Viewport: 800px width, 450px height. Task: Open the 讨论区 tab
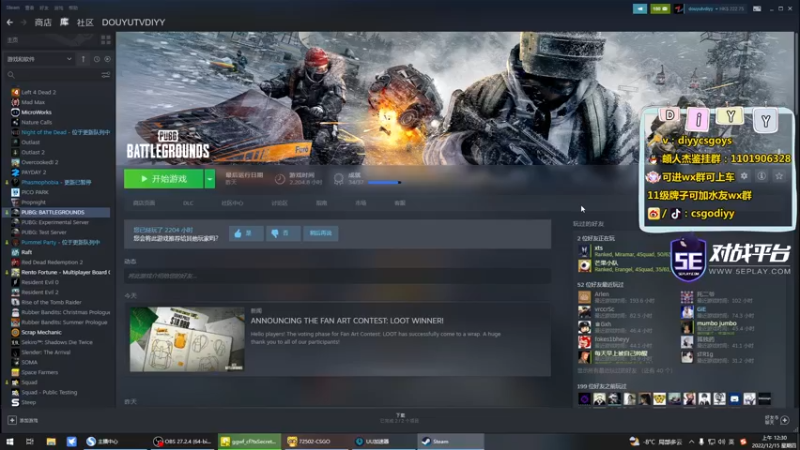[x=280, y=203]
